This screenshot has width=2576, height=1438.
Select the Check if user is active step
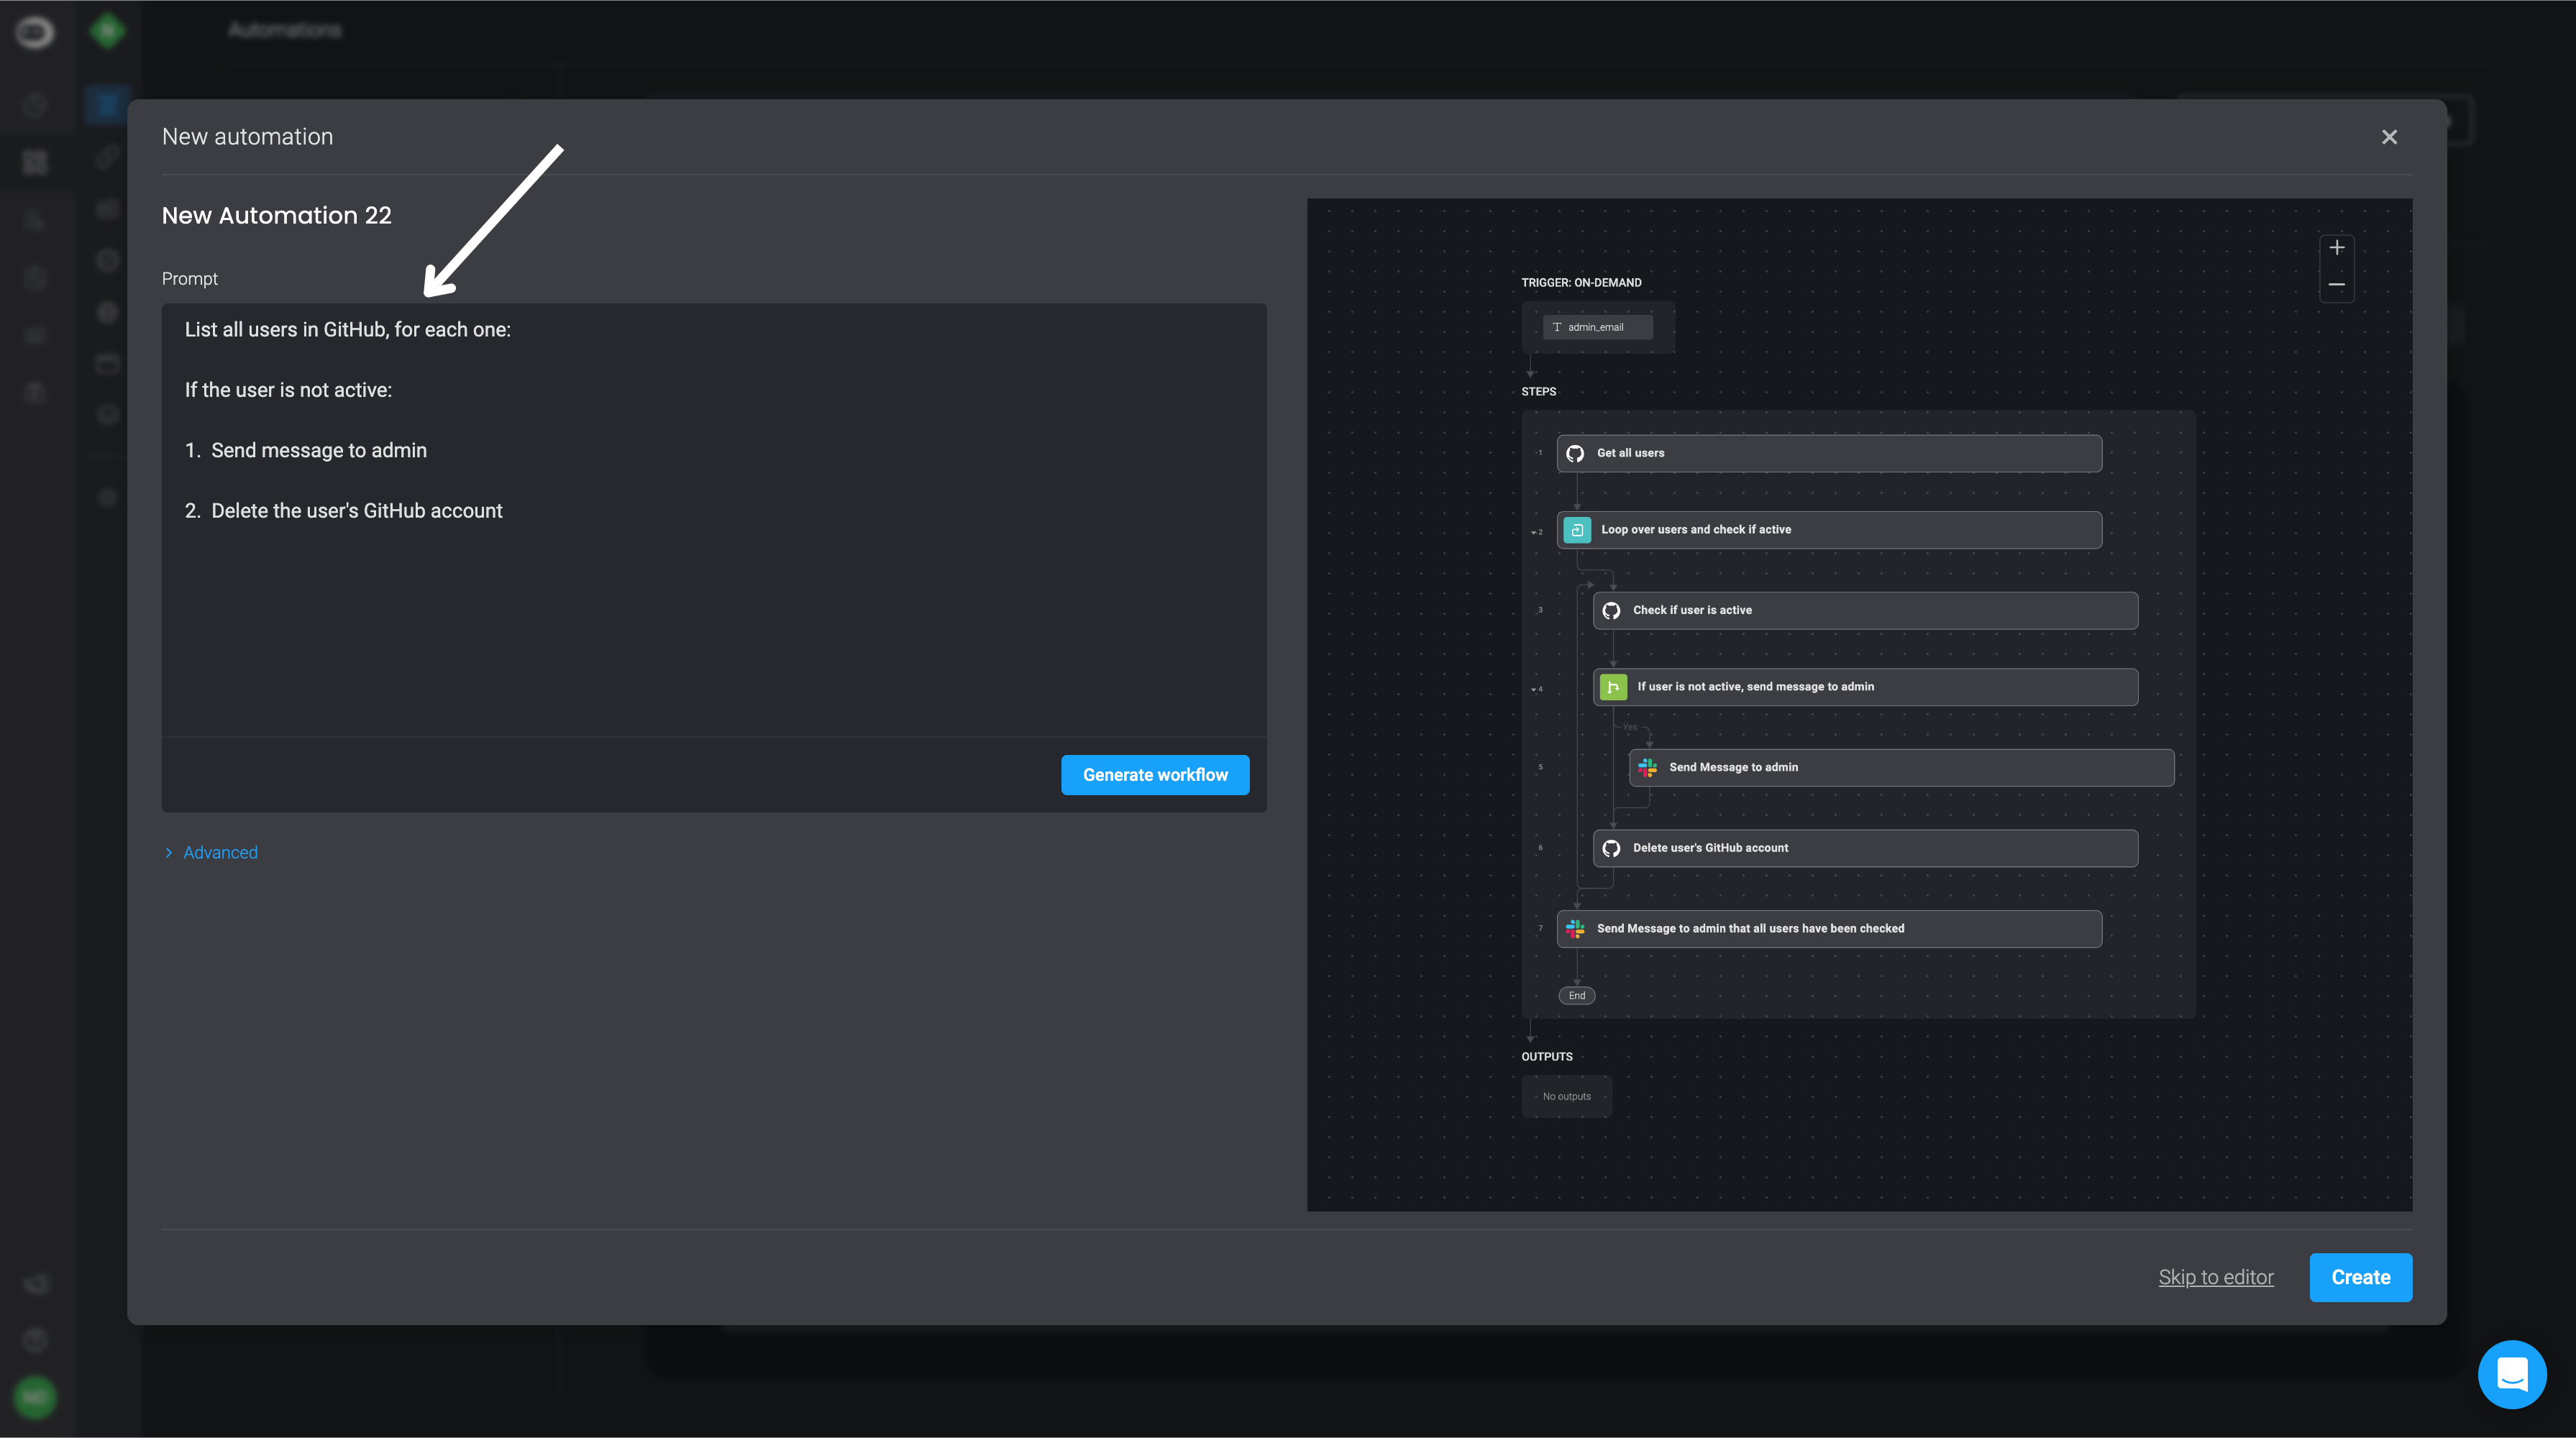pos(1865,610)
